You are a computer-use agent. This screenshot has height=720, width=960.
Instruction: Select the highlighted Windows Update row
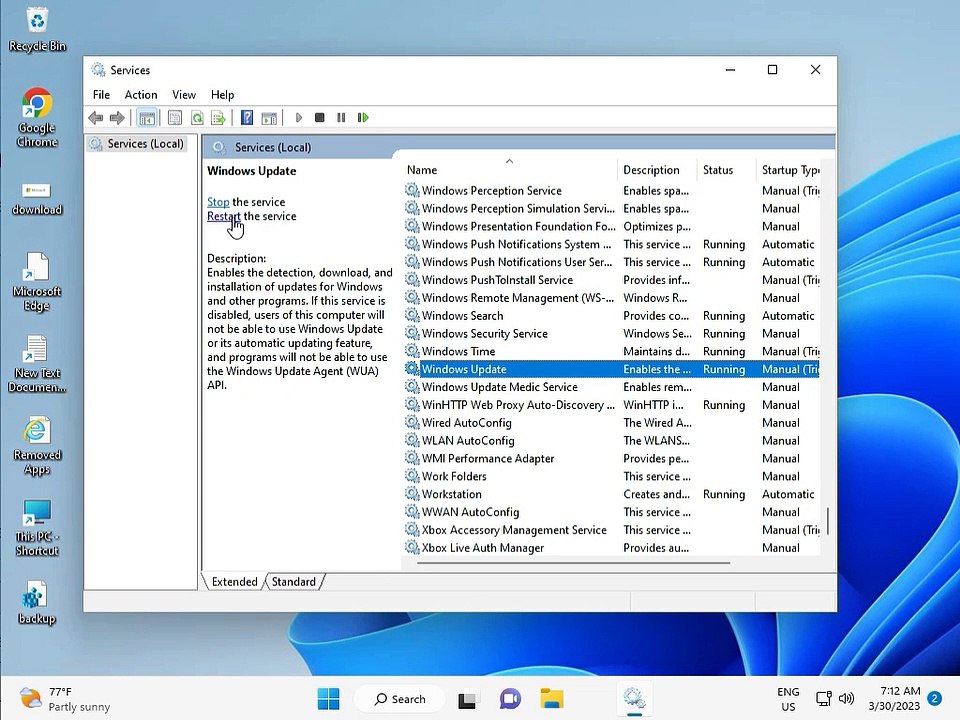pos(612,369)
